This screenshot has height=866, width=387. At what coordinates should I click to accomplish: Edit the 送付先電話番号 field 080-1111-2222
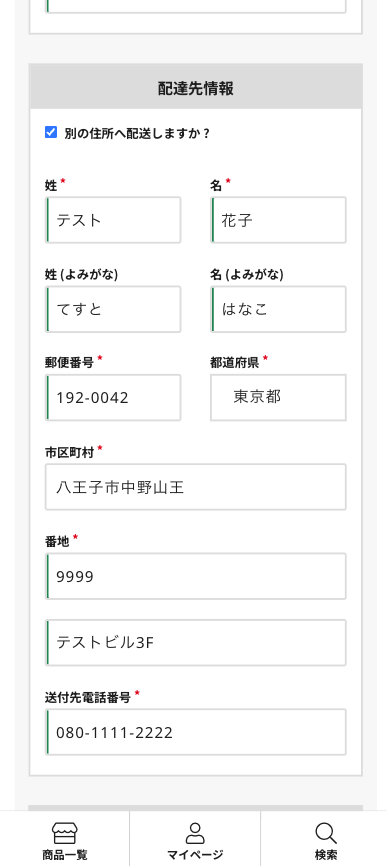195,732
